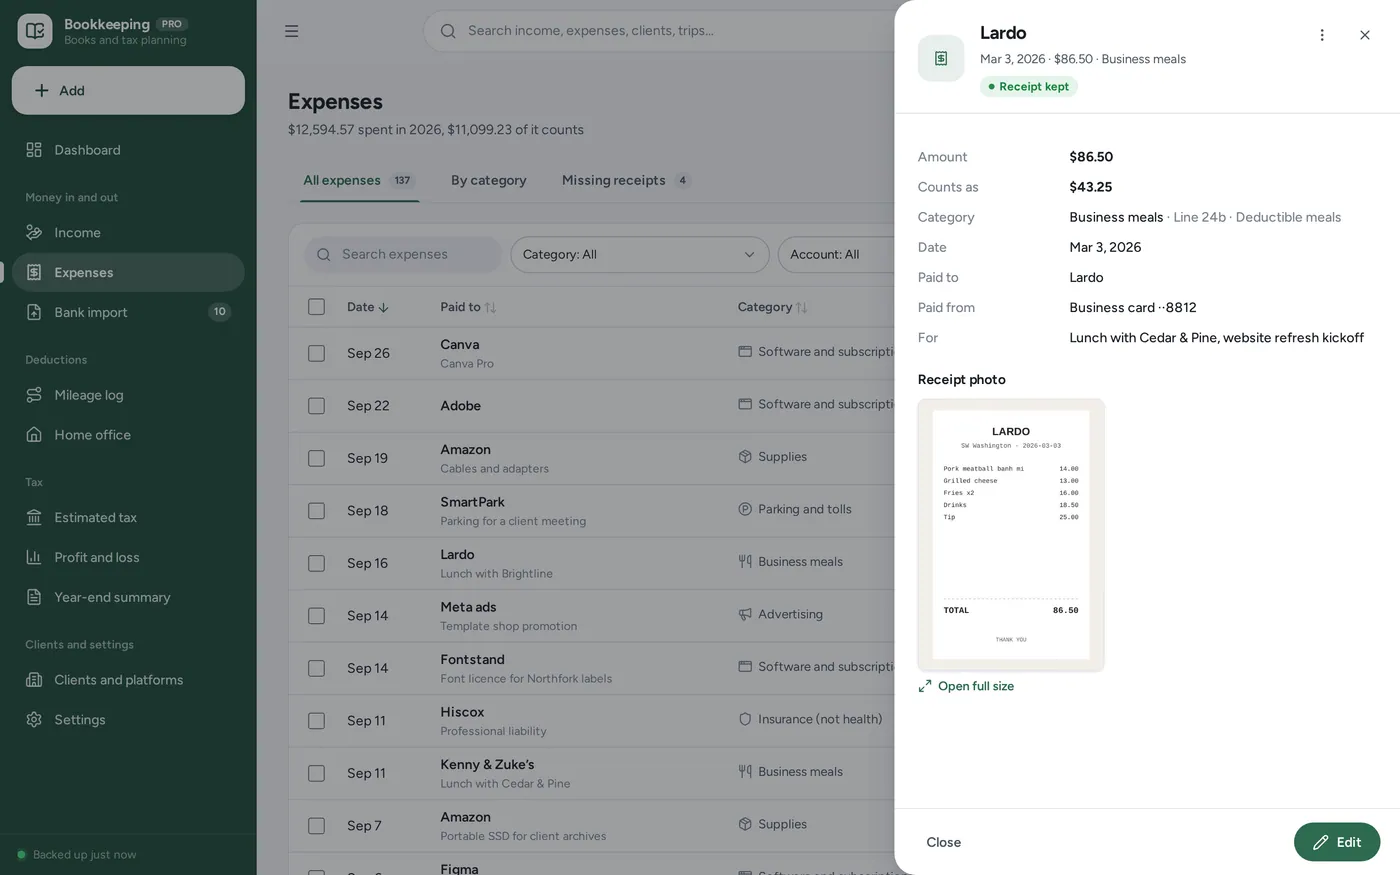Click the Fontstand expense row
This screenshot has width=1400, height=875.
[x=592, y=668]
